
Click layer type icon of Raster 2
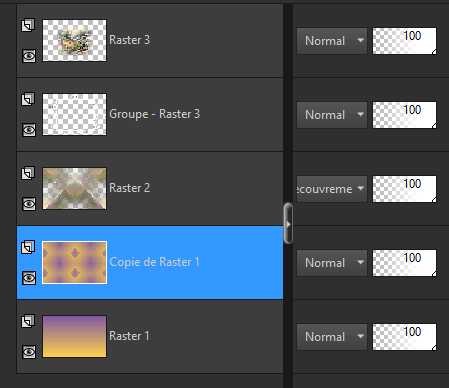click(28, 173)
